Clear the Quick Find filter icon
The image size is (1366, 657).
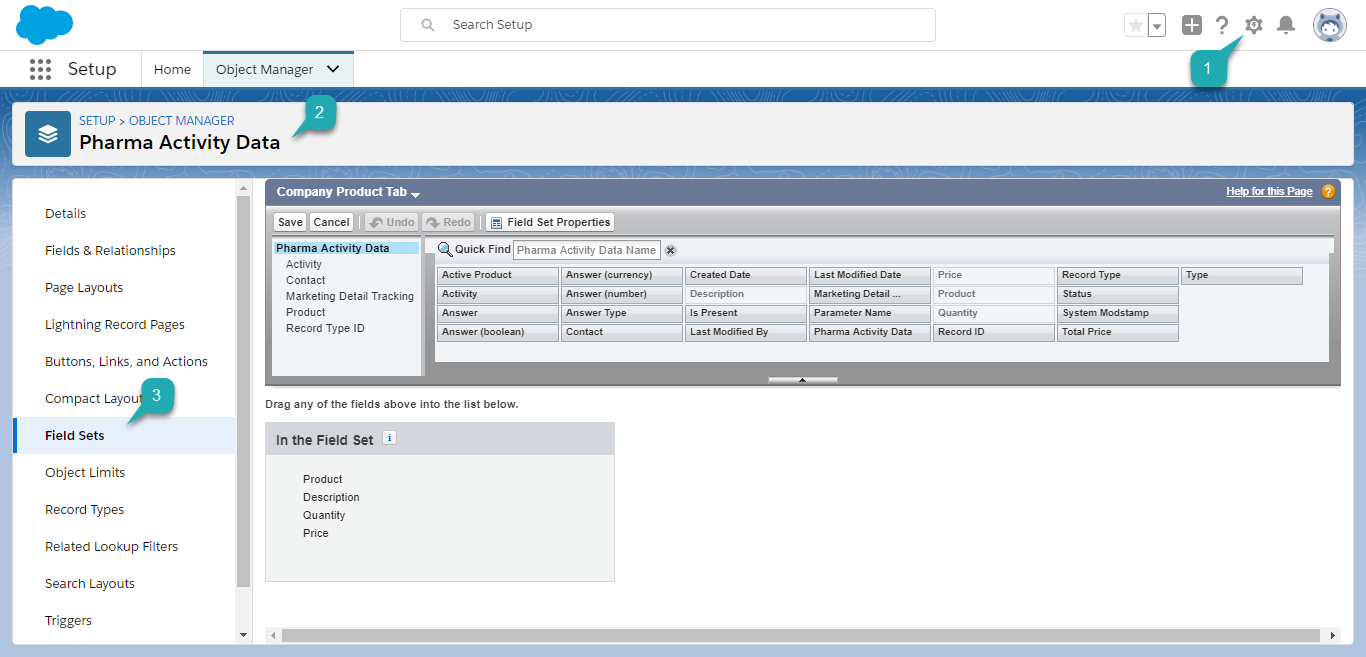671,250
